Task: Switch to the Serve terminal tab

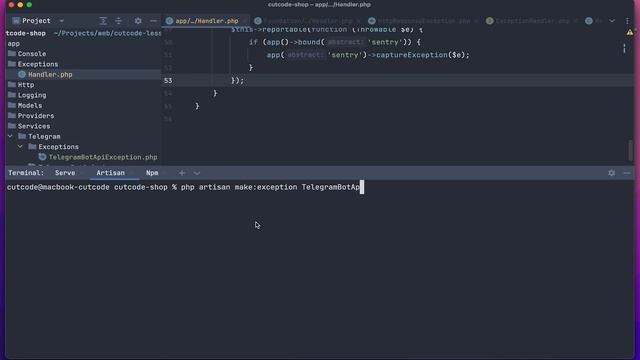Action: tap(65, 173)
